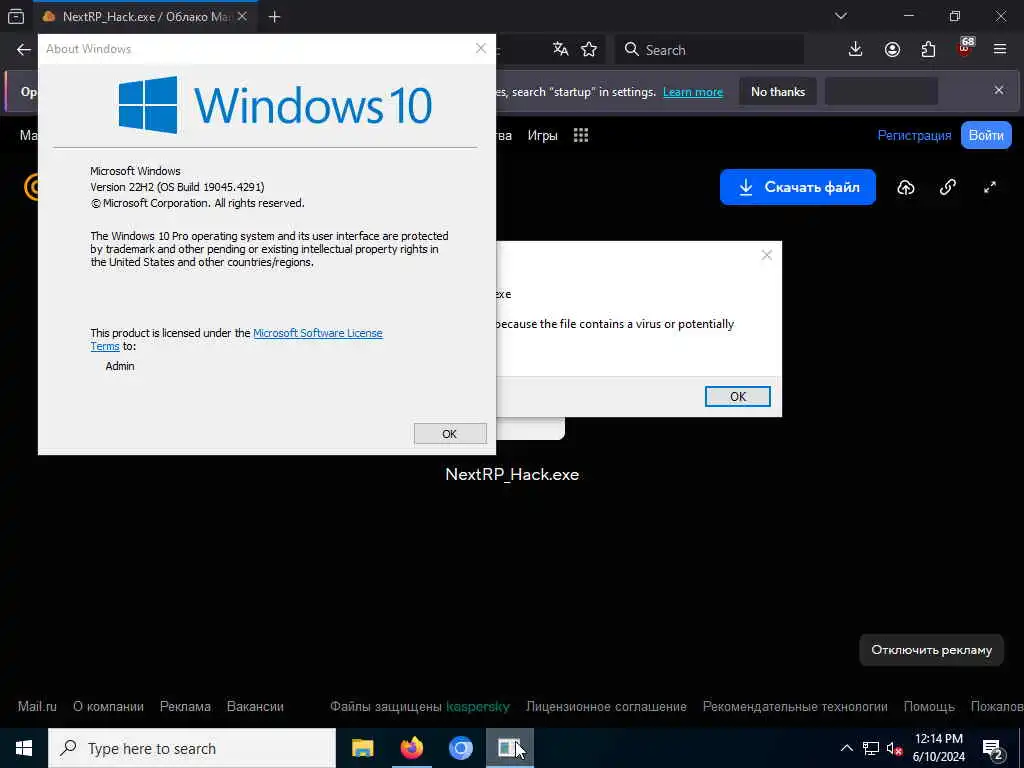Open the Лицензионное соглашение footer link
The width and height of the screenshot is (1024, 768).
(x=606, y=707)
